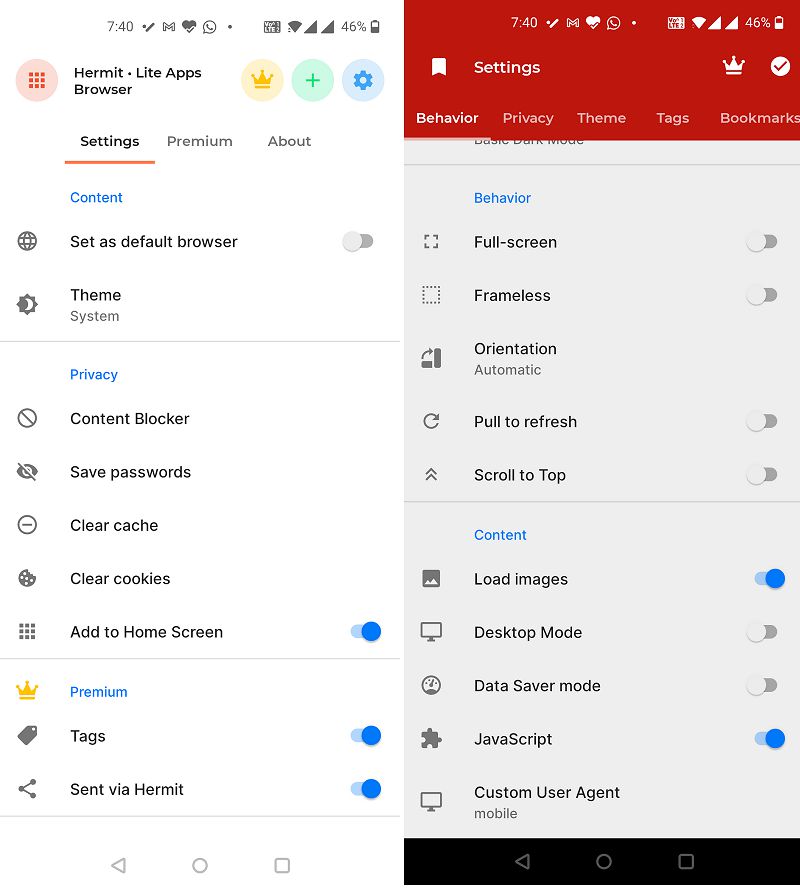Open the blue gear settings icon

coord(363,81)
